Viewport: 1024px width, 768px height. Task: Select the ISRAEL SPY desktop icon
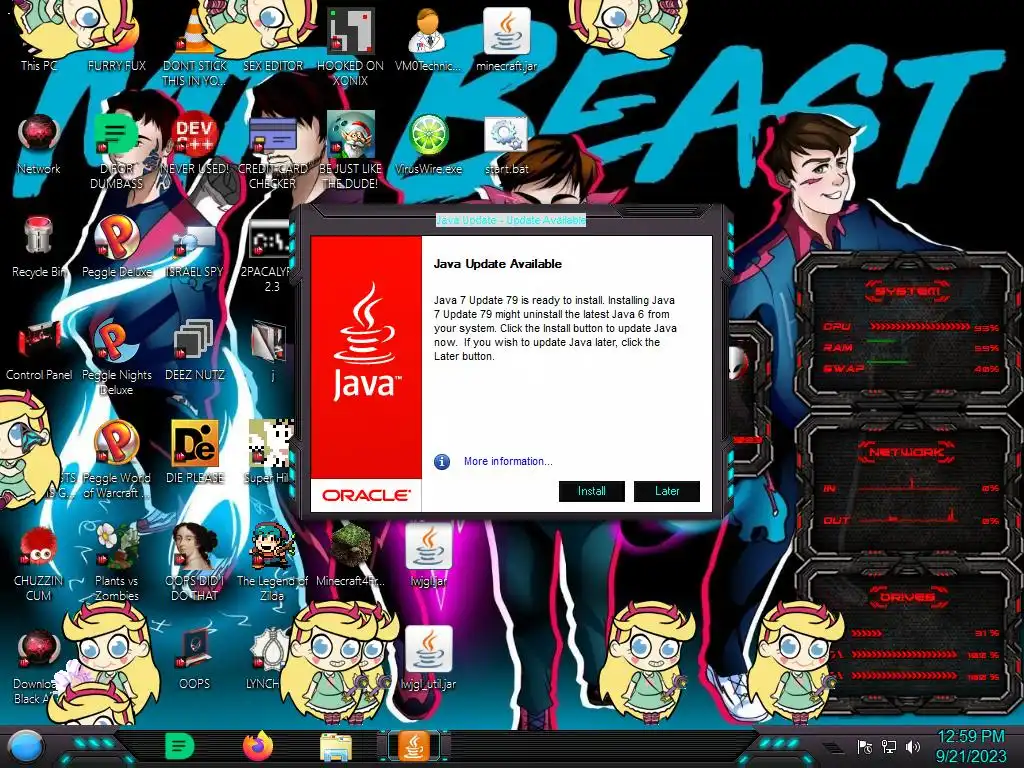coord(195,249)
